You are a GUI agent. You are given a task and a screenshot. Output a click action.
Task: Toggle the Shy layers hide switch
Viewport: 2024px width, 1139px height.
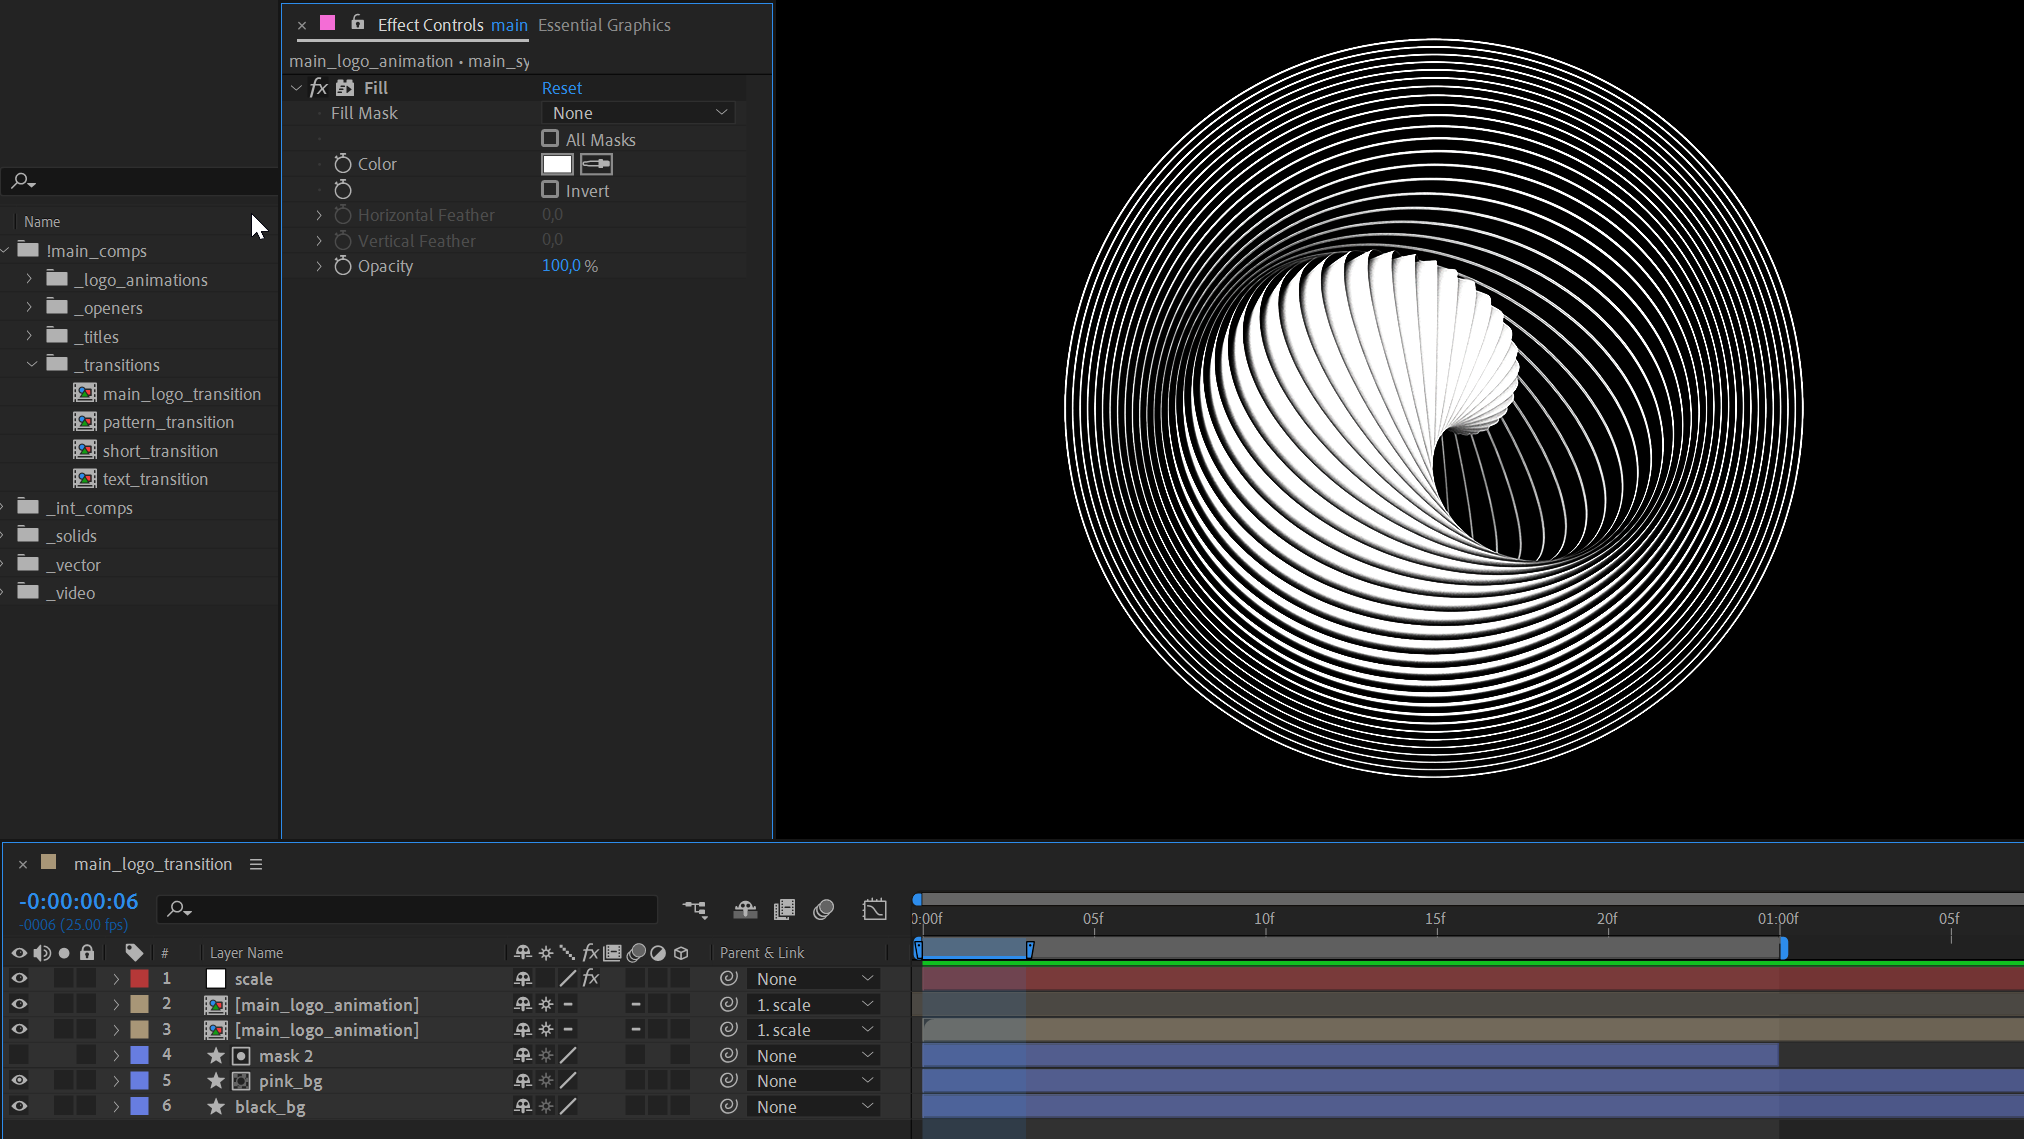745,909
